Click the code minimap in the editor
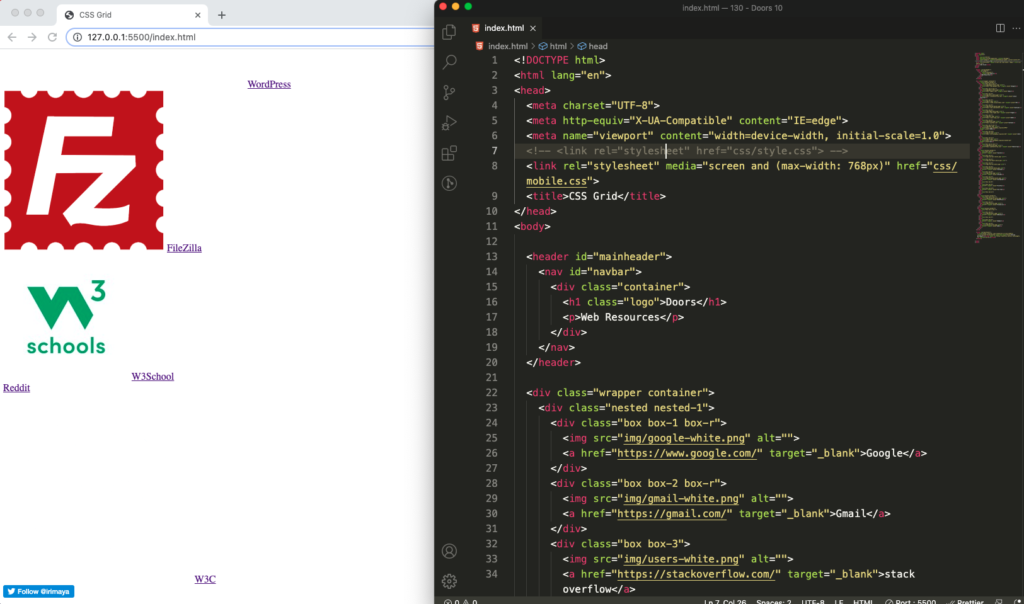The width and height of the screenshot is (1024, 604). (997, 147)
